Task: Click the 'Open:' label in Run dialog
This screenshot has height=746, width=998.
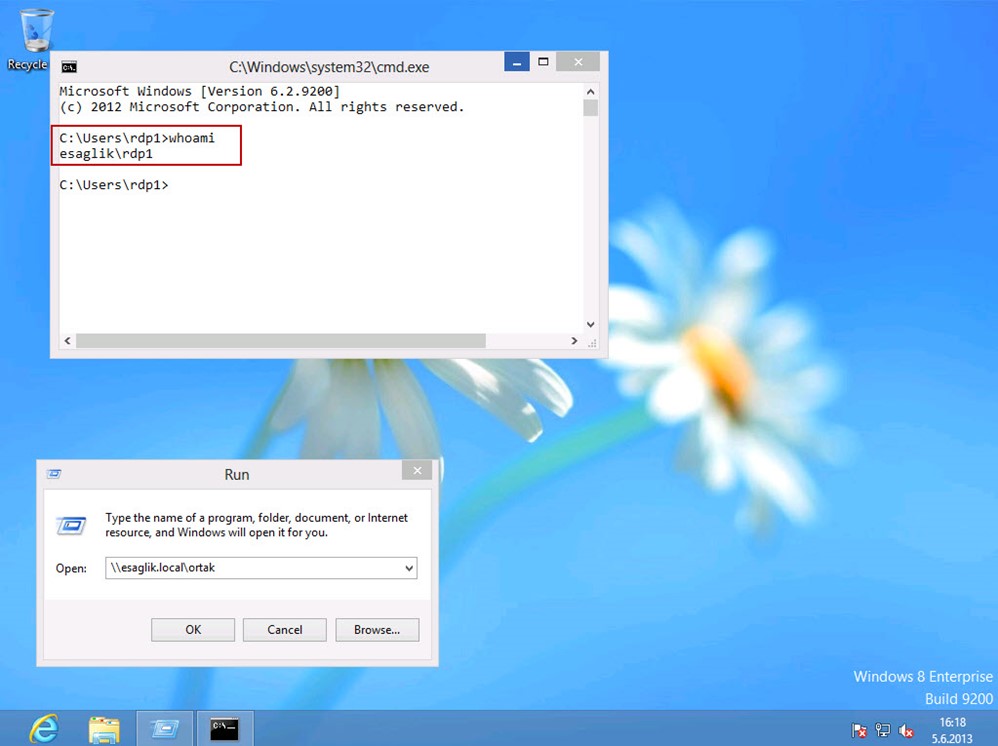Action: 71,568
